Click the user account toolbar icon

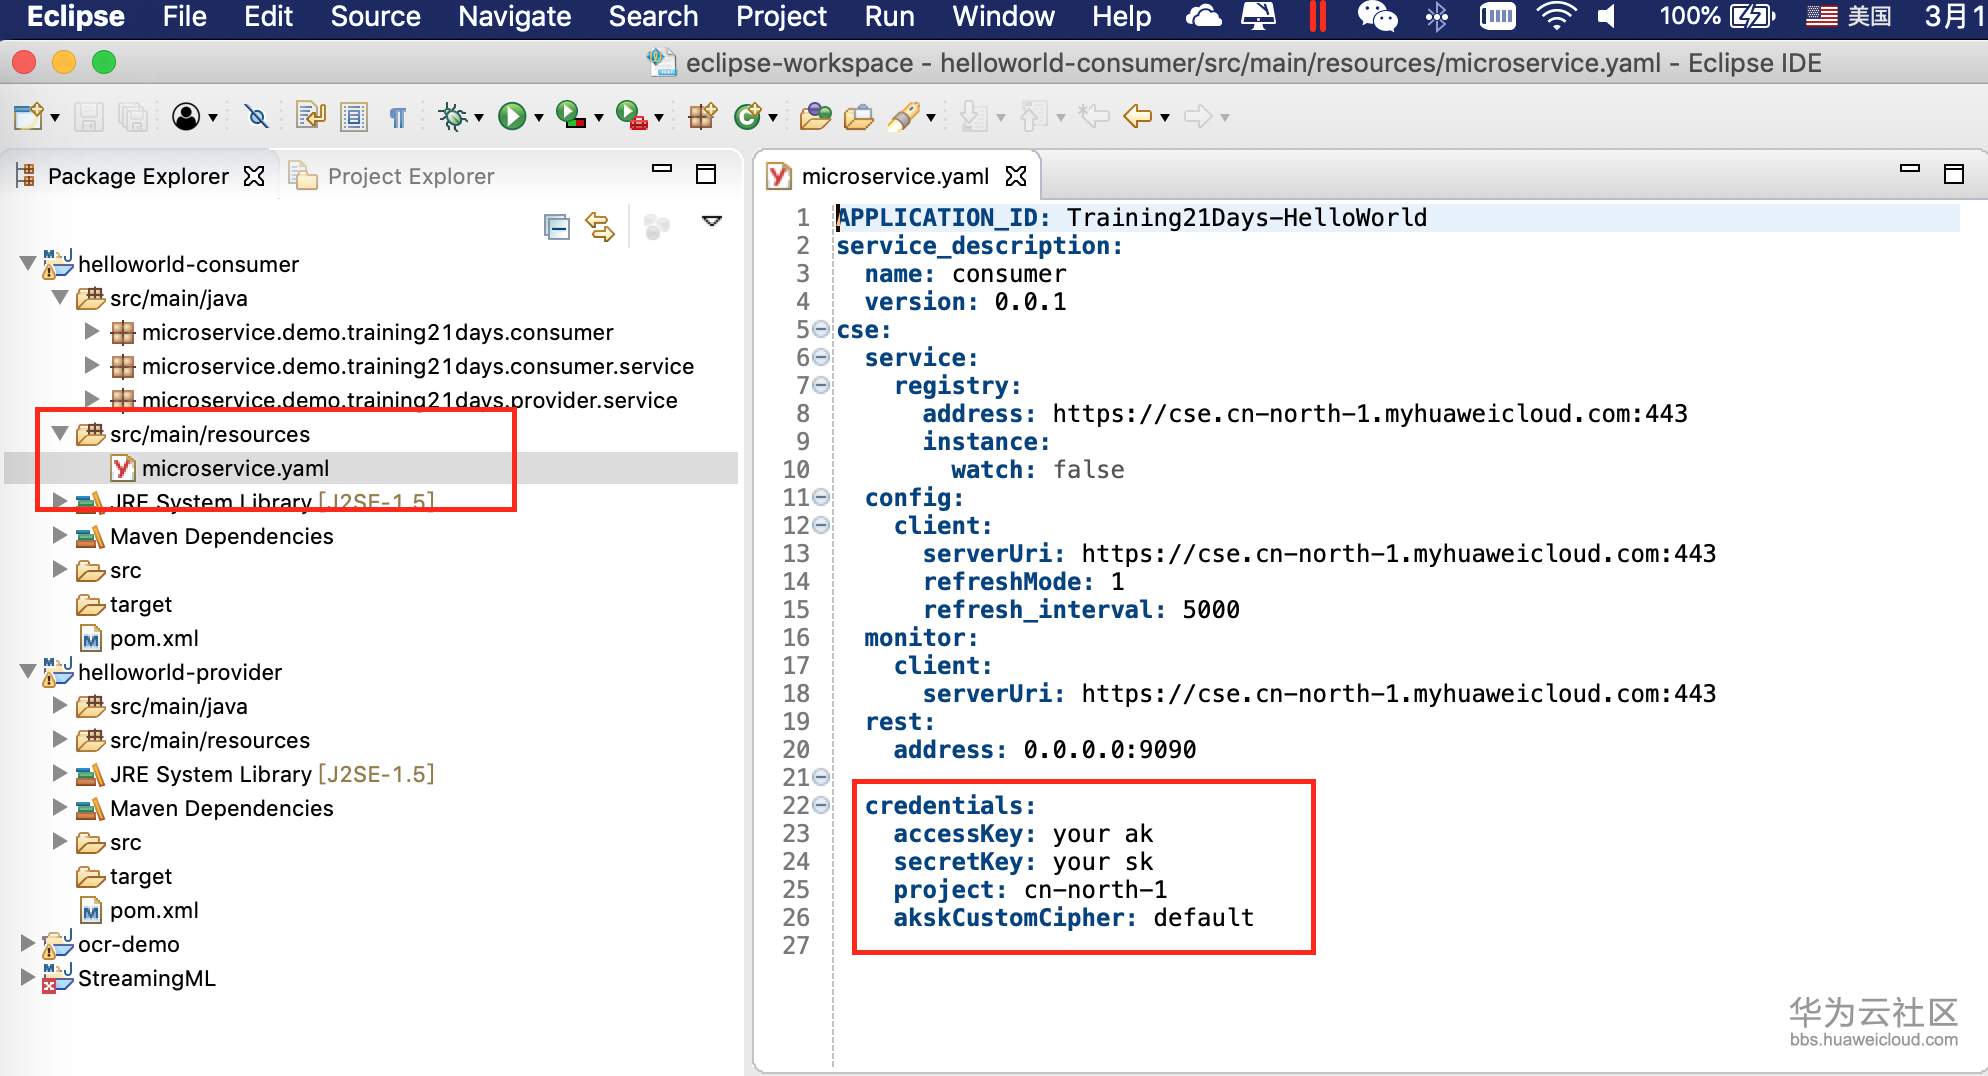186,117
